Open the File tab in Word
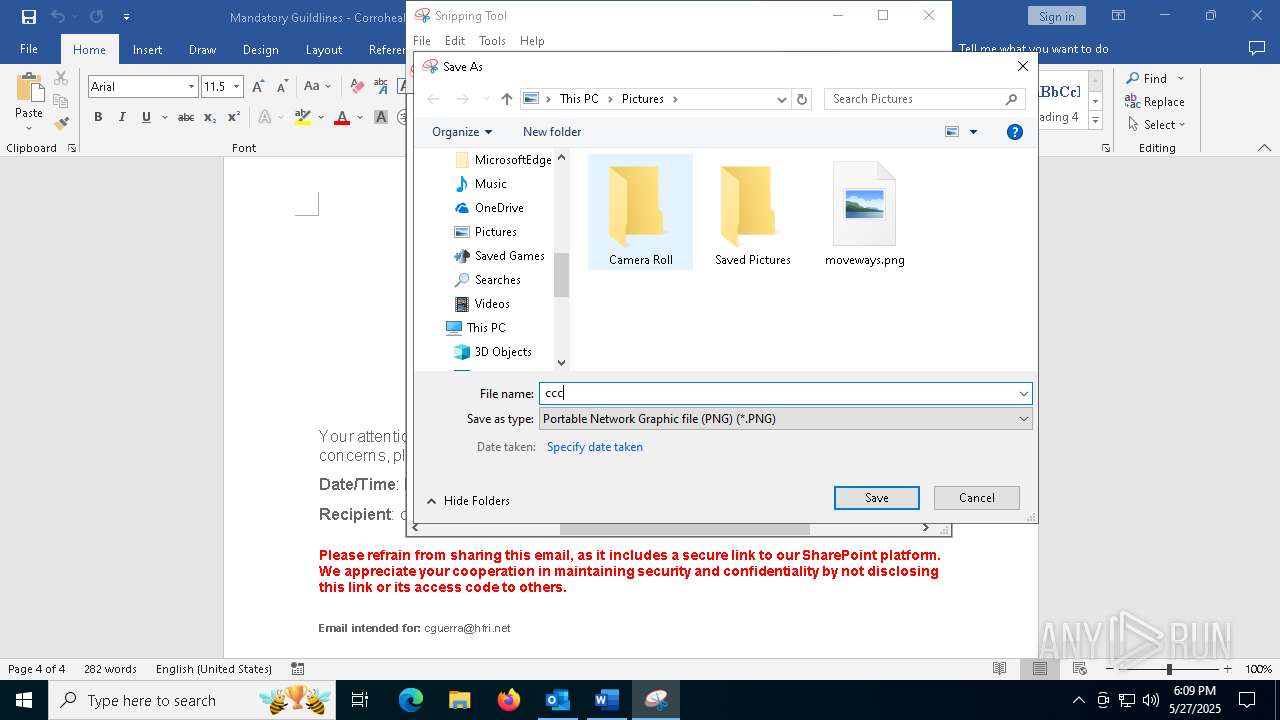Image resolution: width=1280 pixels, height=720 pixels. click(29, 49)
